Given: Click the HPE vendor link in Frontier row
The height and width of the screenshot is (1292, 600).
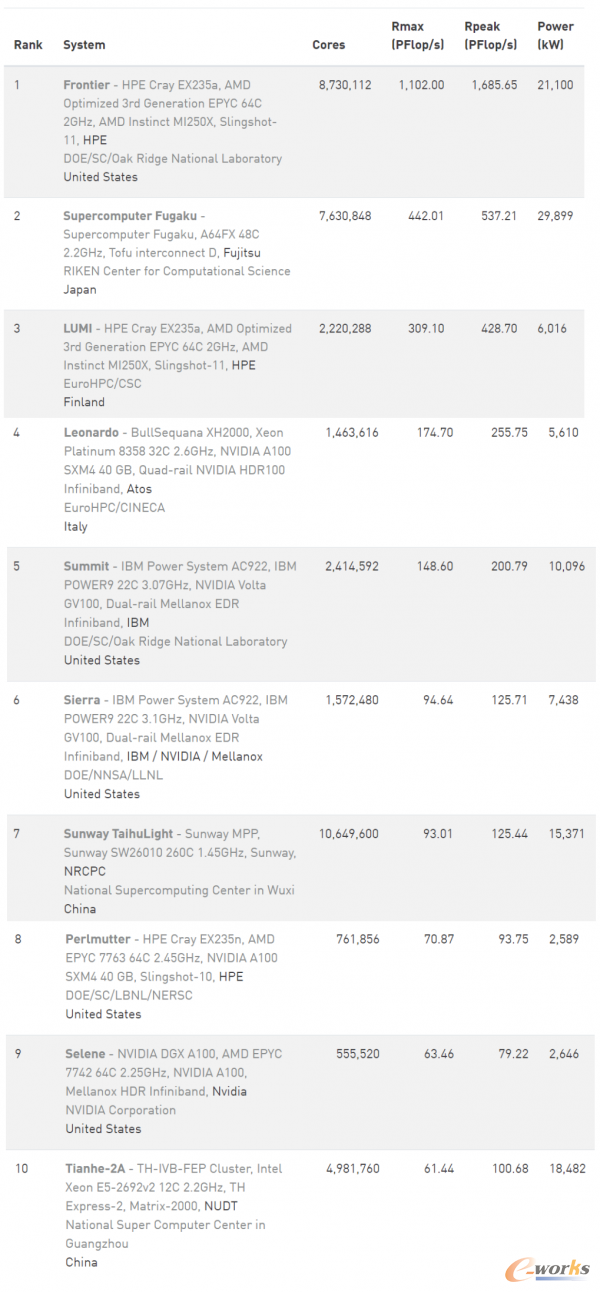Looking at the screenshot, I should pyautogui.click(x=95, y=140).
